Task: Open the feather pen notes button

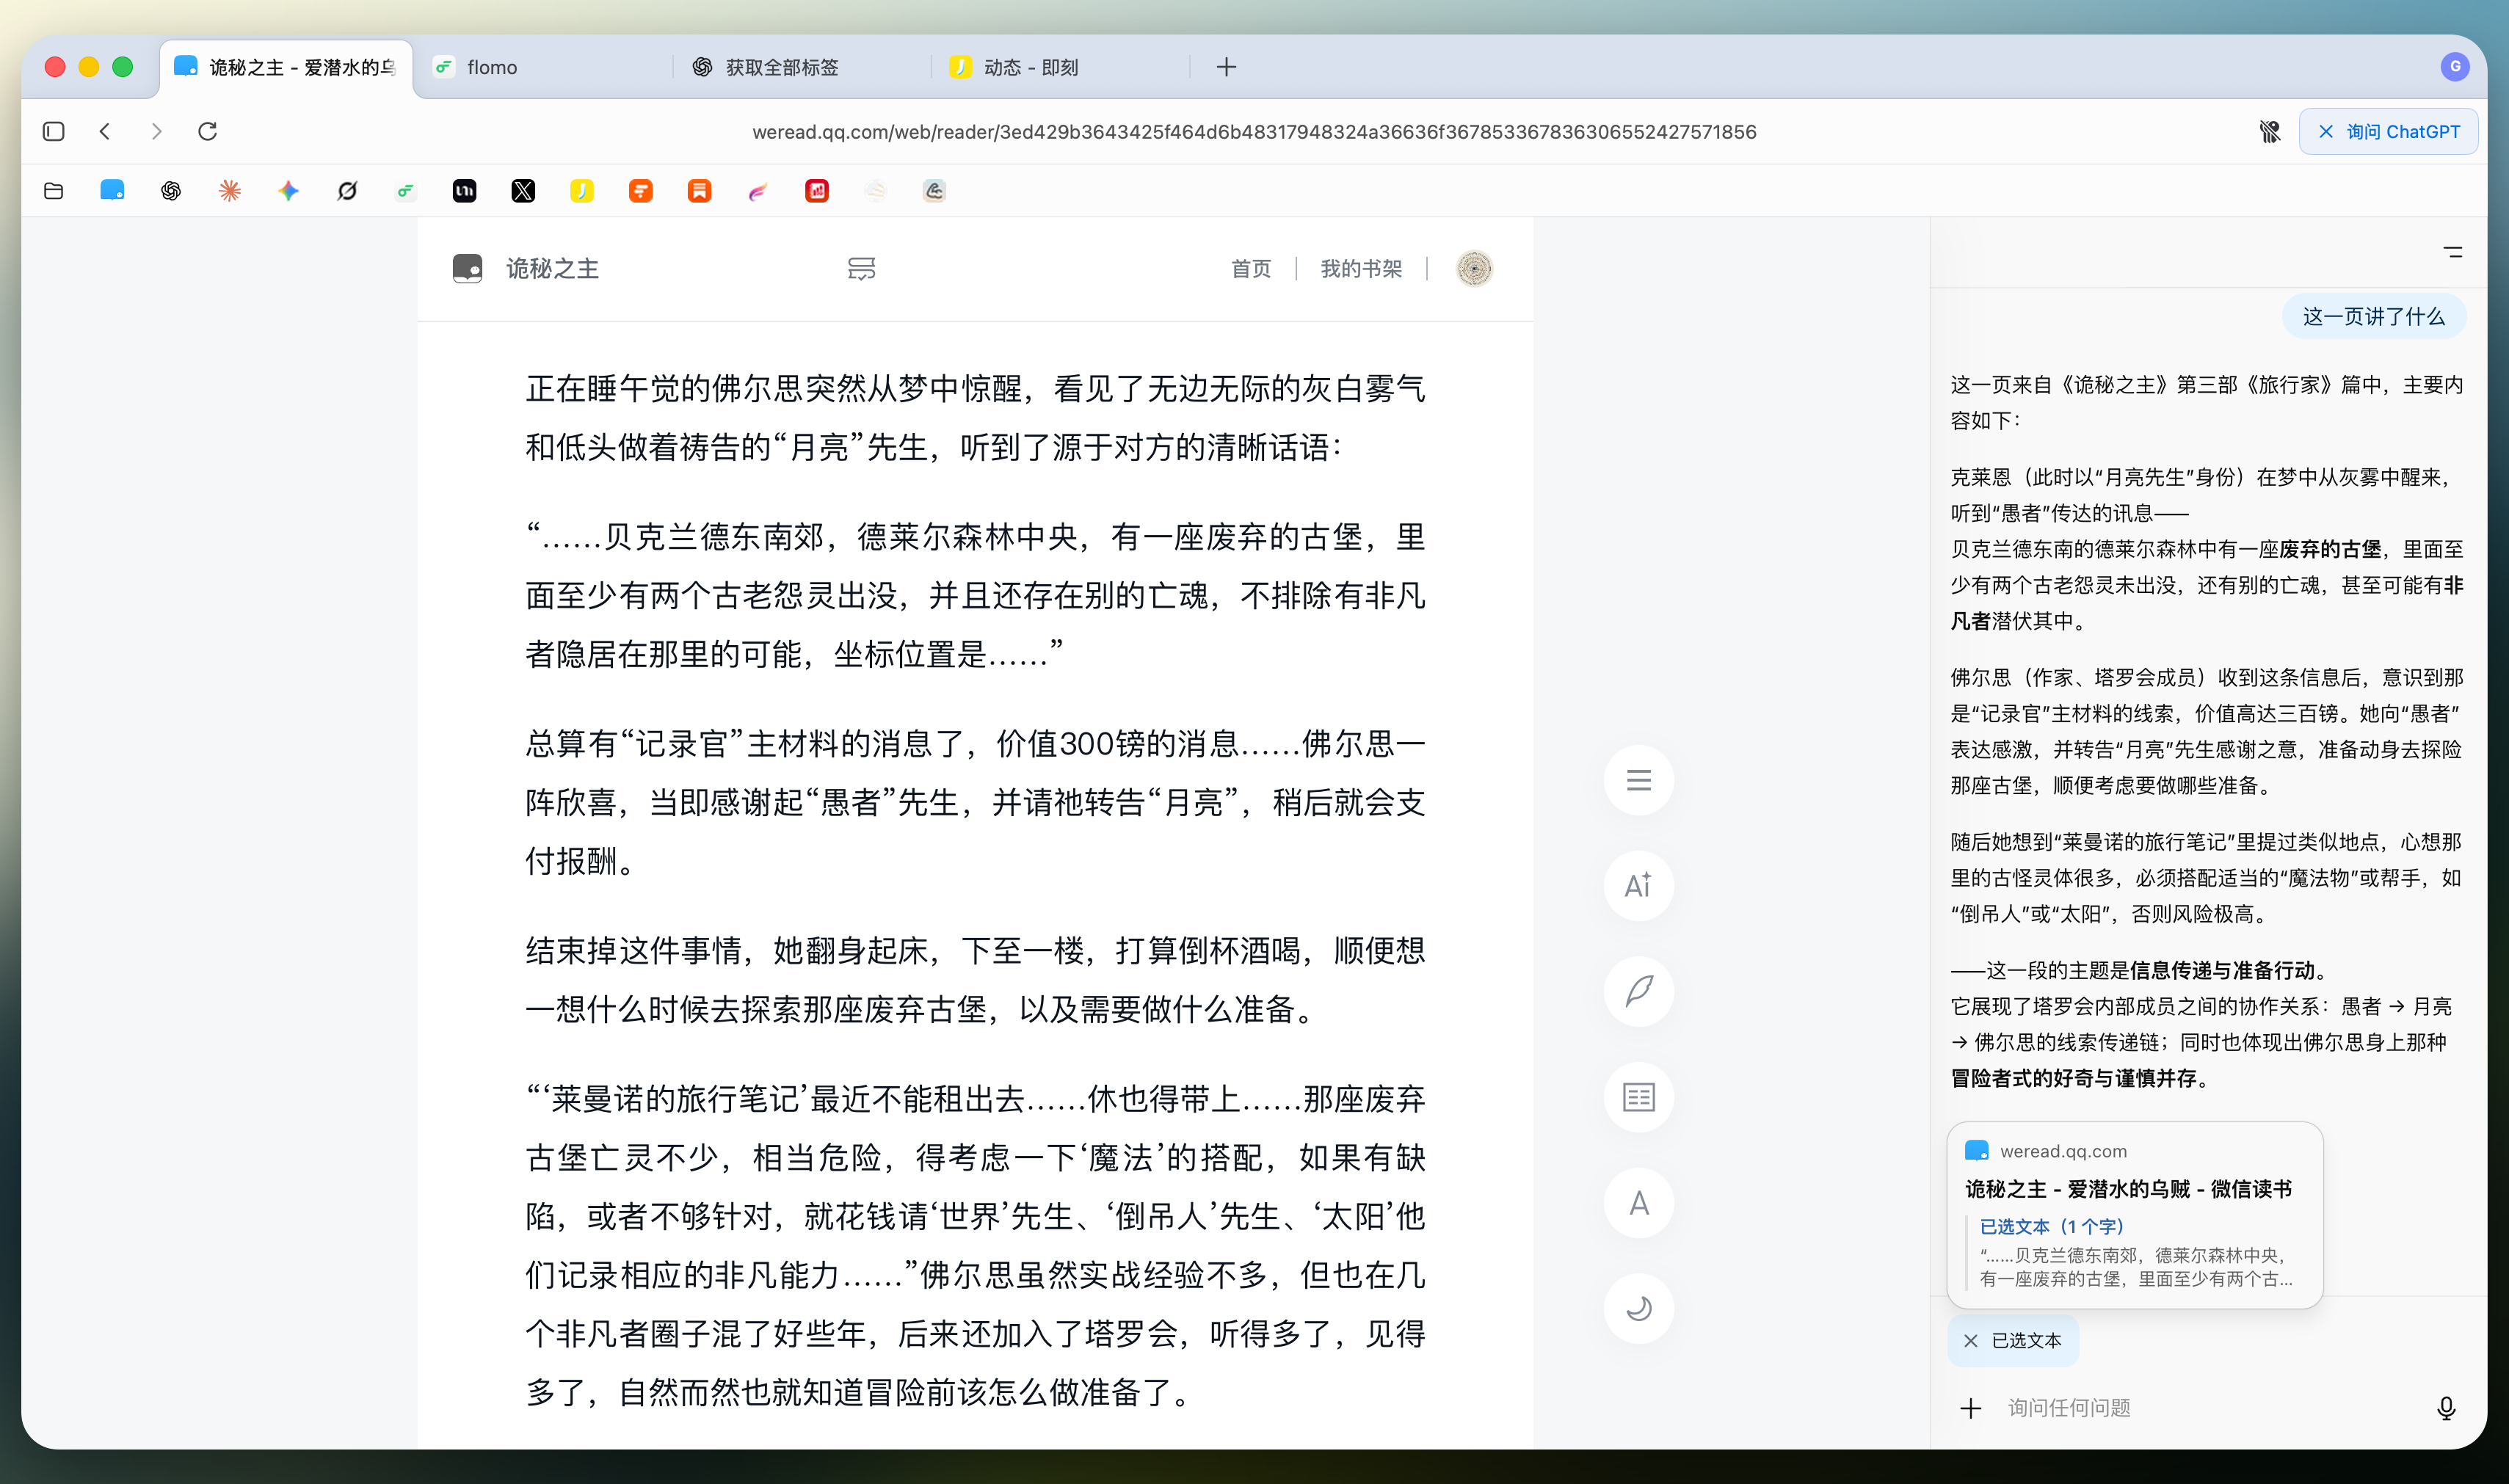Action: tap(1638, 991)
